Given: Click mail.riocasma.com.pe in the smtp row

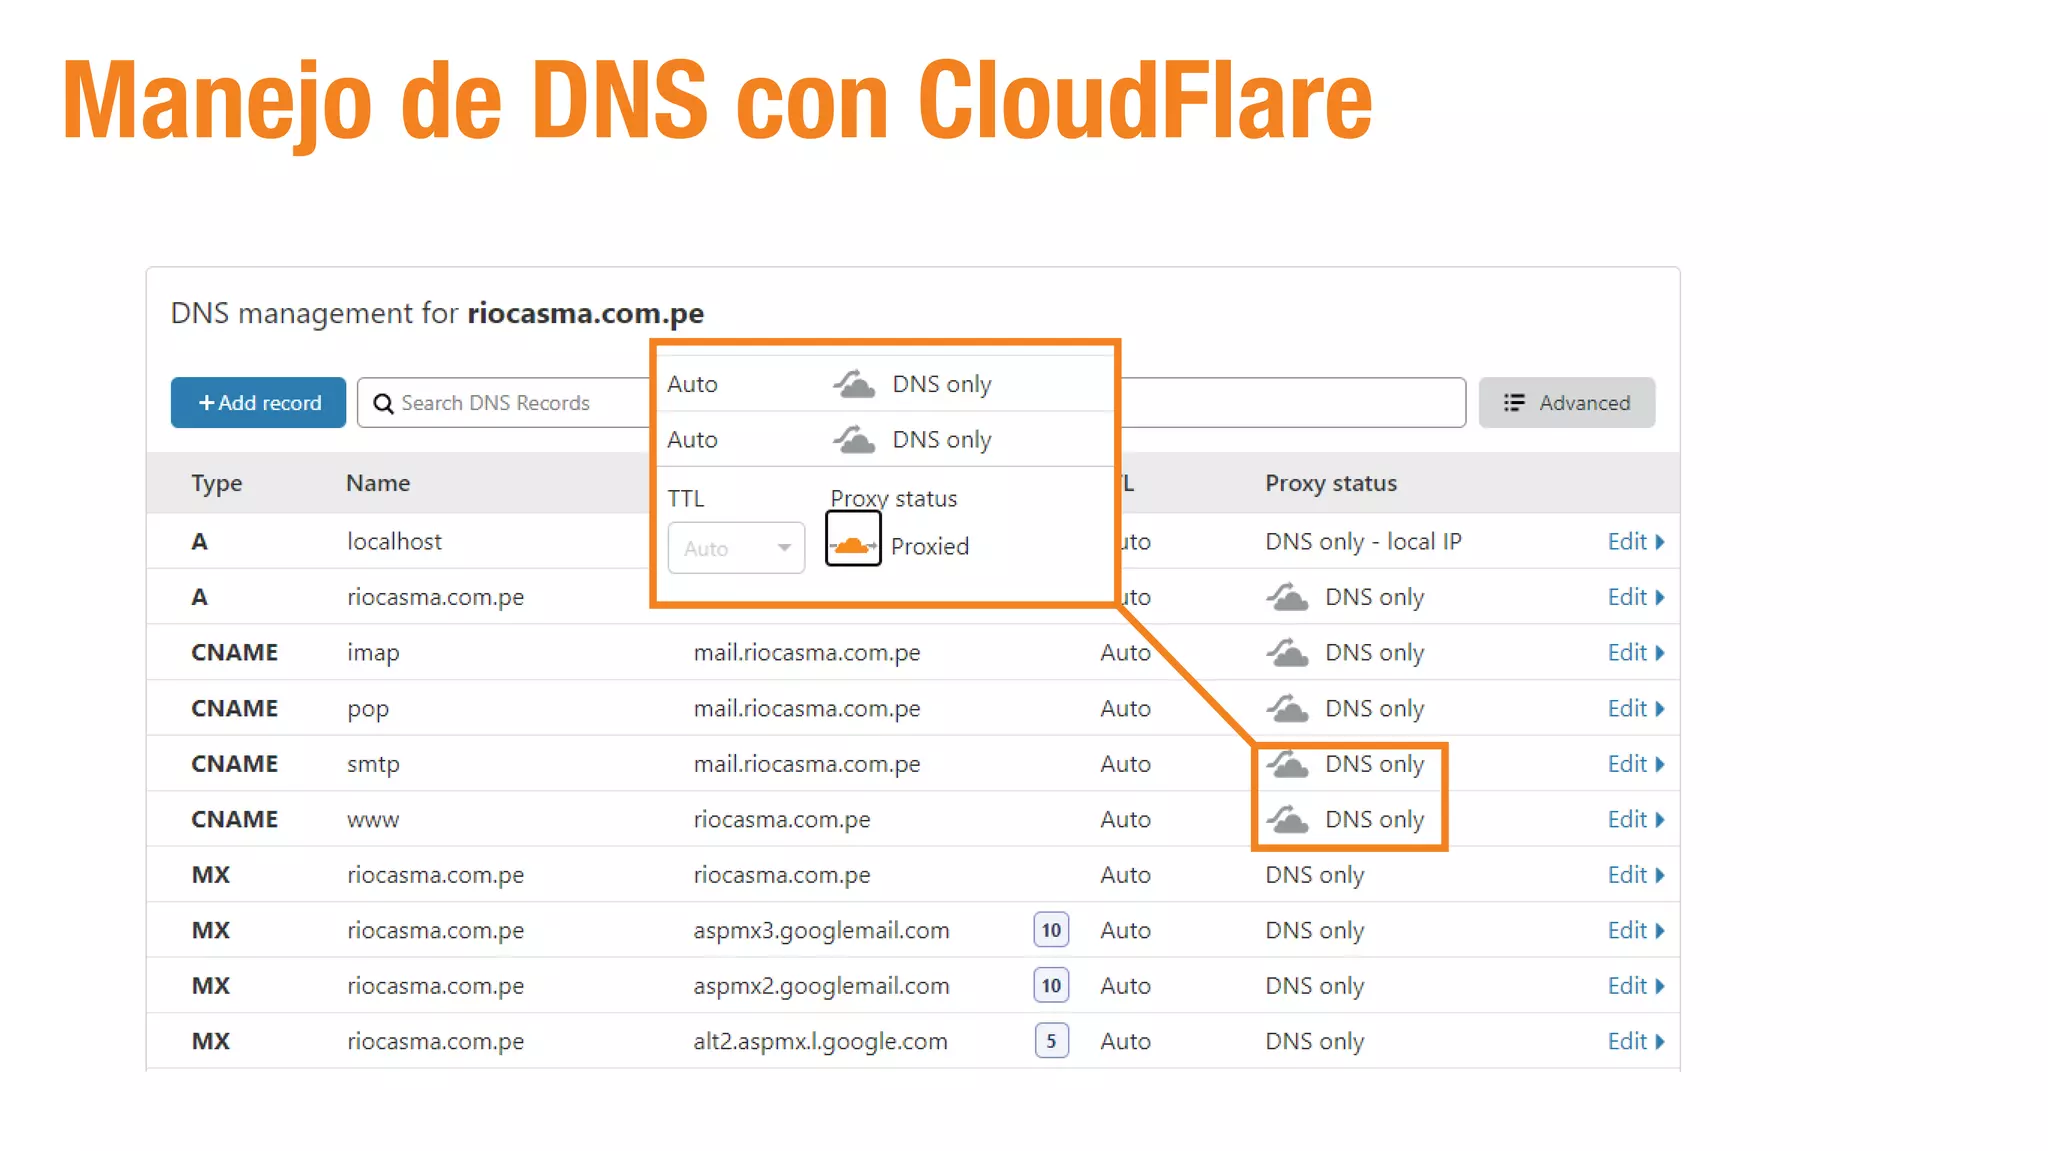Looking at the screenshot, I should (x=807, y=764).
